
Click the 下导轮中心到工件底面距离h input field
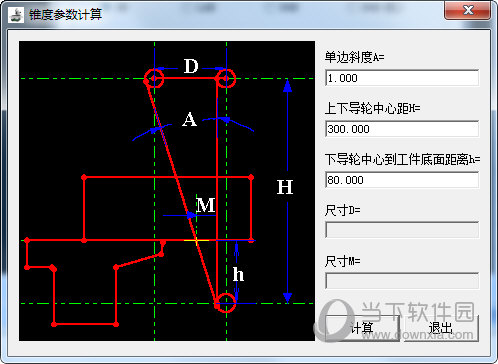402,180
